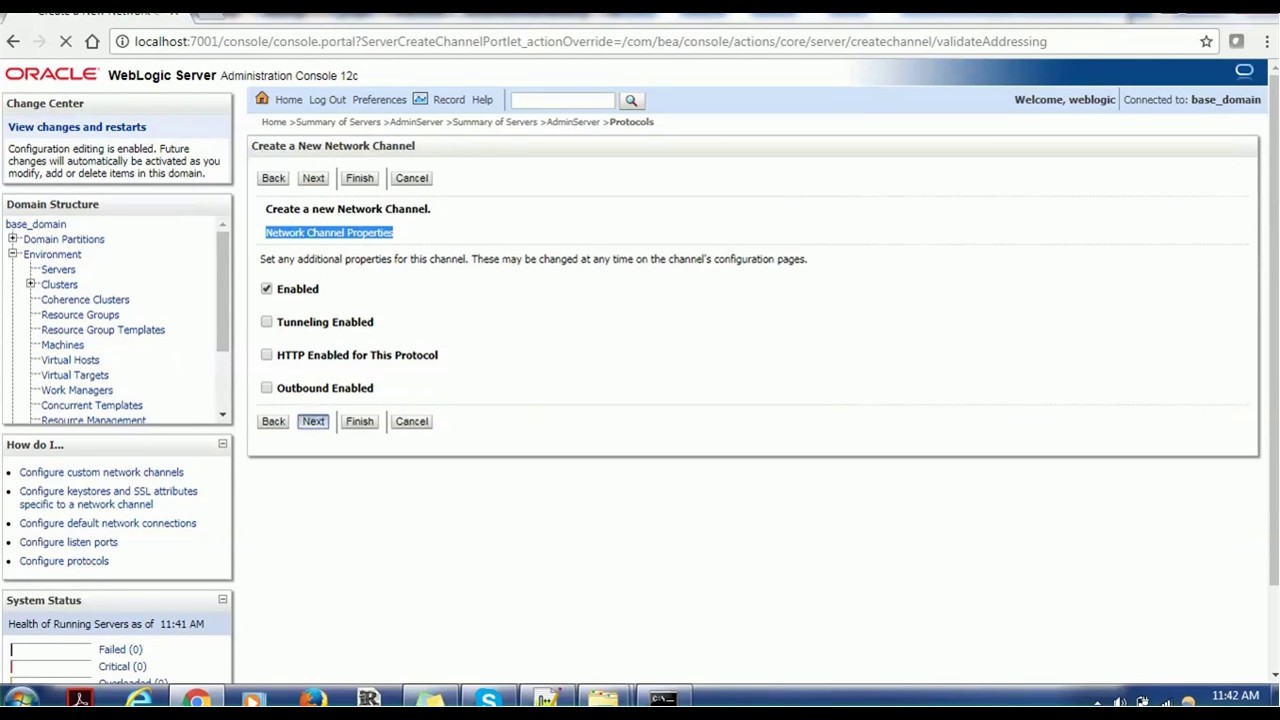
Task: Open the Critical (0) health status link
Action: pyautogui.click(x=122, y=666)
